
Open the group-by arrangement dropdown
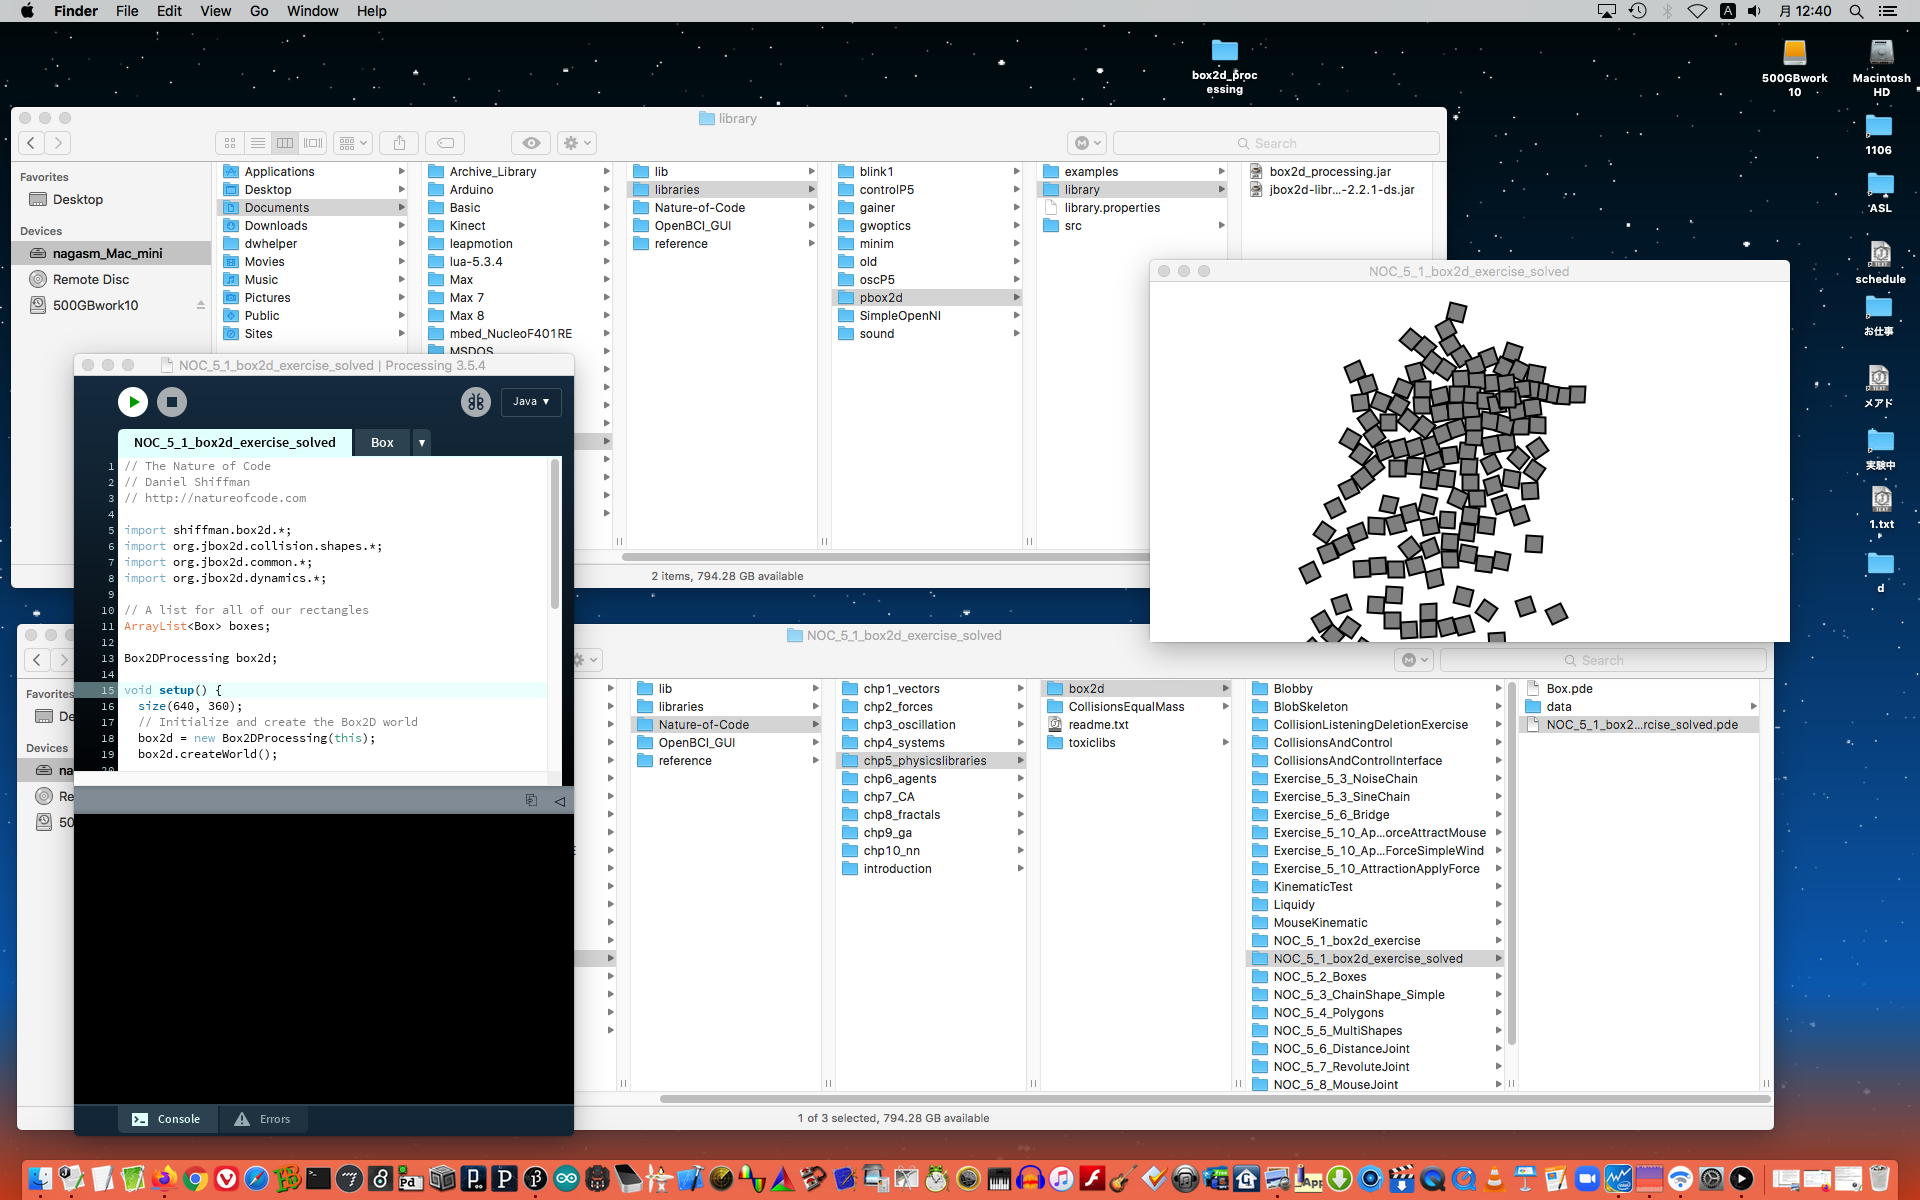tap(353, 143)
